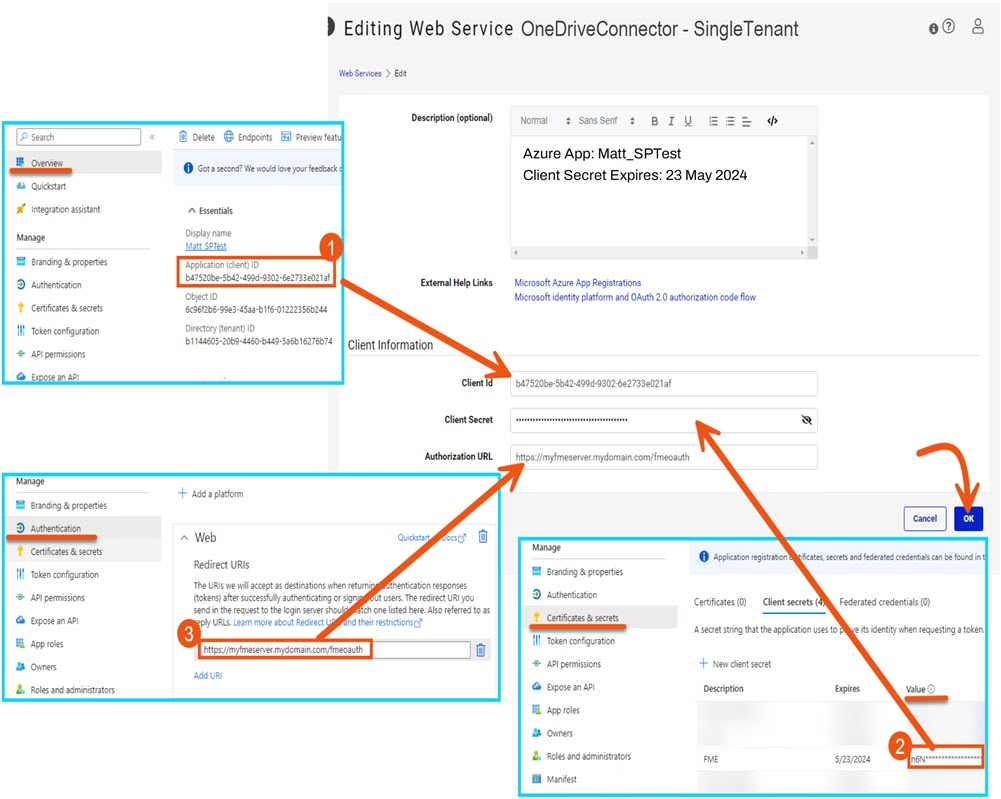Click the Value column info icon

click(931, 689)
